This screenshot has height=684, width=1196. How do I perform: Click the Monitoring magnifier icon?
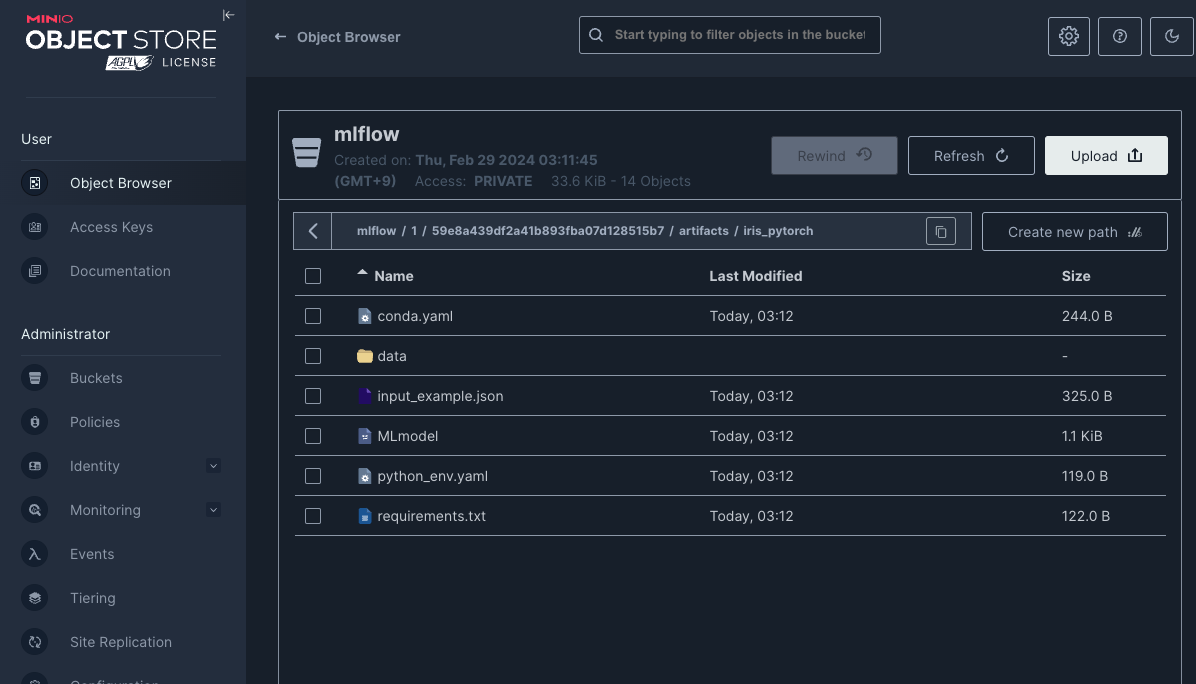[35, 510]
